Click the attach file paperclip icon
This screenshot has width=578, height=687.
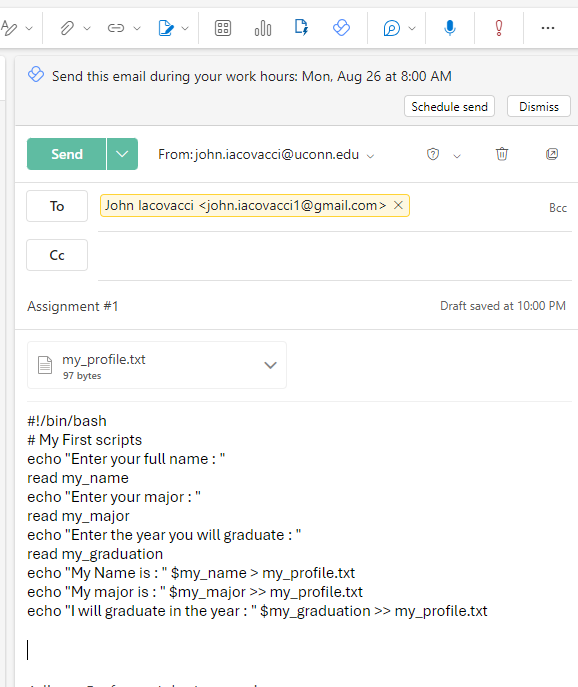click(x=67, y=28)
